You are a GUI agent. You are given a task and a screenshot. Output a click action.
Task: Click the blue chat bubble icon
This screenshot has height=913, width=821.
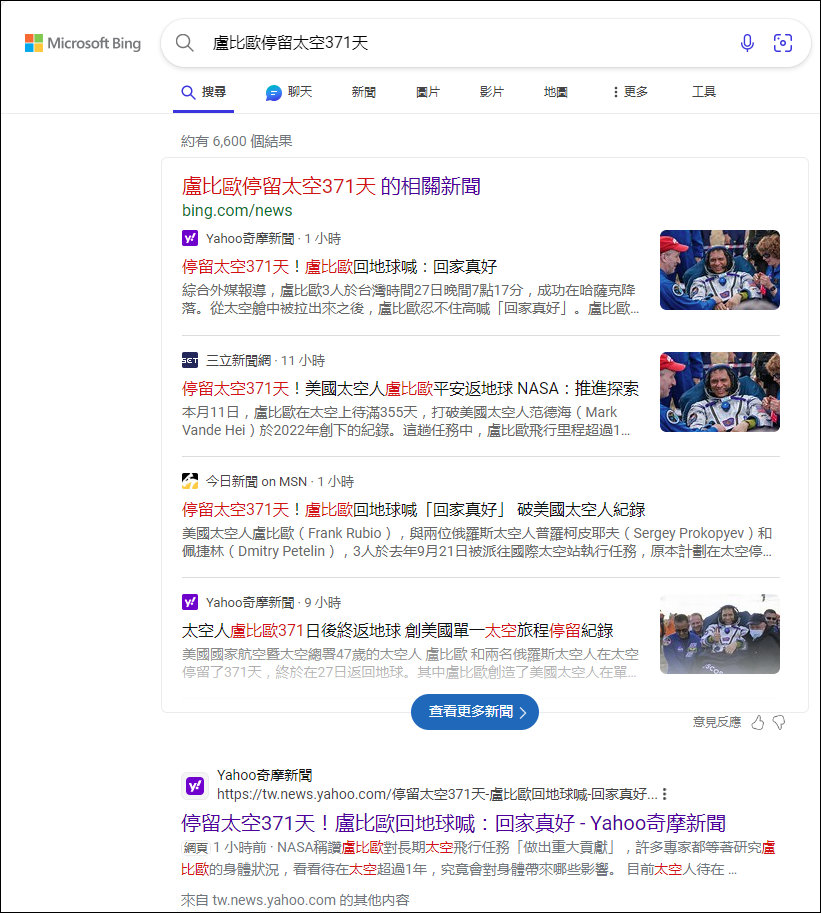coord(274,93)
